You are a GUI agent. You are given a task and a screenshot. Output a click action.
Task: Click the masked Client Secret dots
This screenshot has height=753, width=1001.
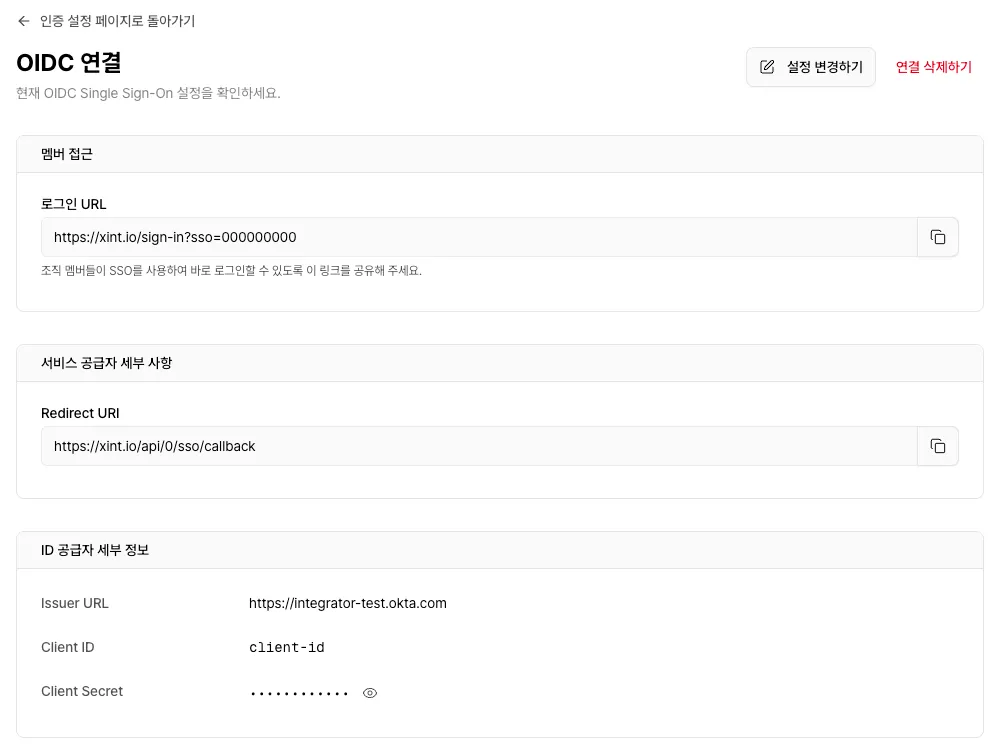(x=299, y=691)
